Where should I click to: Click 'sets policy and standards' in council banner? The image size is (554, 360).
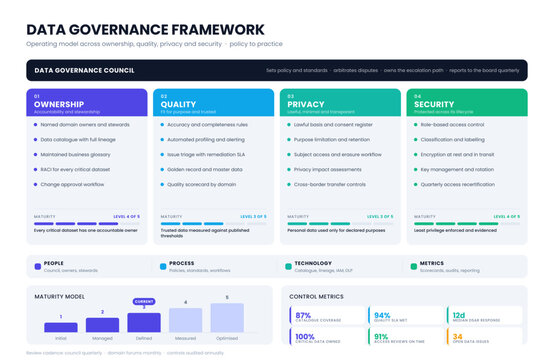tap(297, 70)
